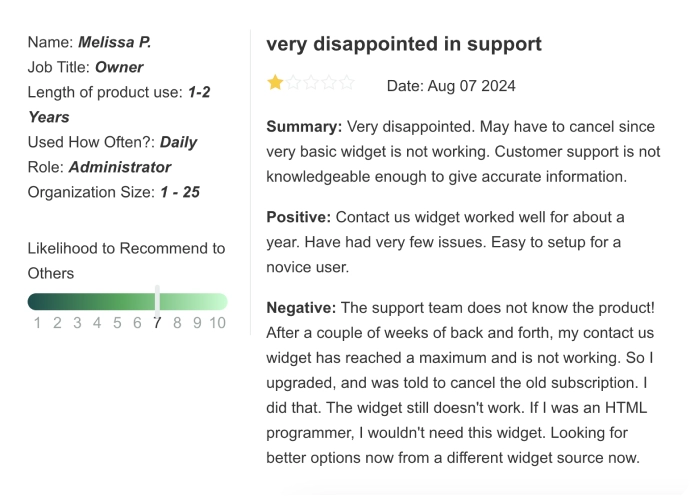Click number 1 on the recommendation scale
The height and width of the screenshot is (500, 690).
37,323
